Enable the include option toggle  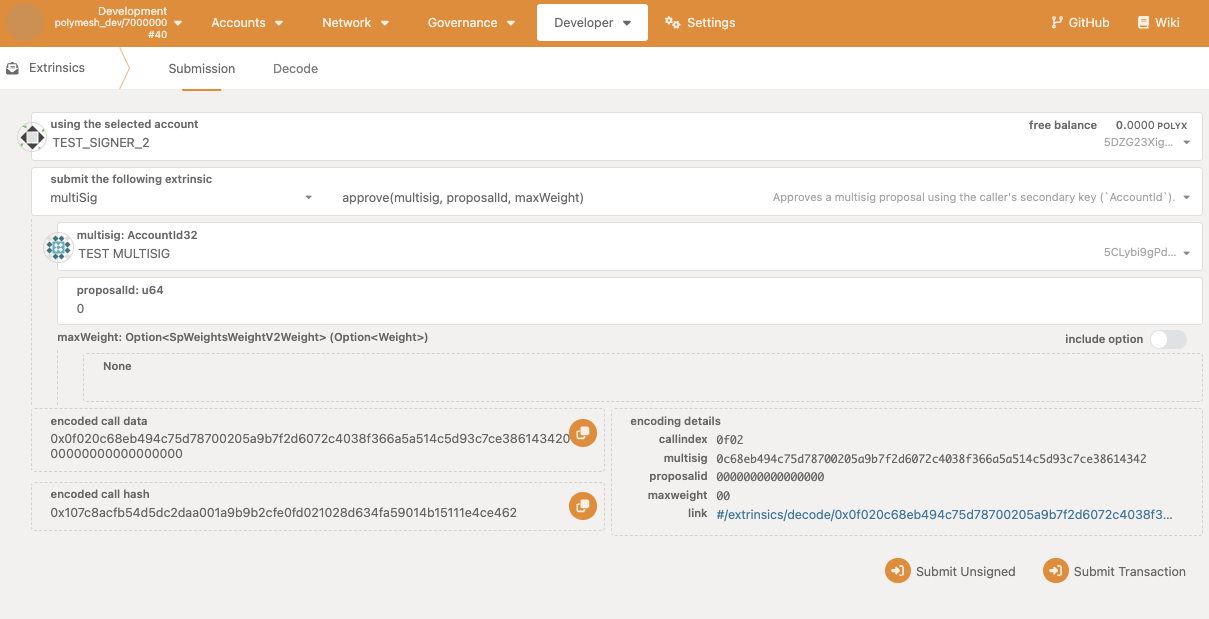click(1167, 340)
